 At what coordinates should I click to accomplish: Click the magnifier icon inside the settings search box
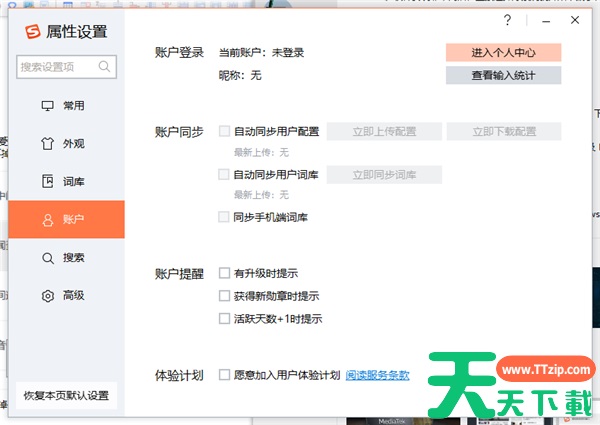104,67
